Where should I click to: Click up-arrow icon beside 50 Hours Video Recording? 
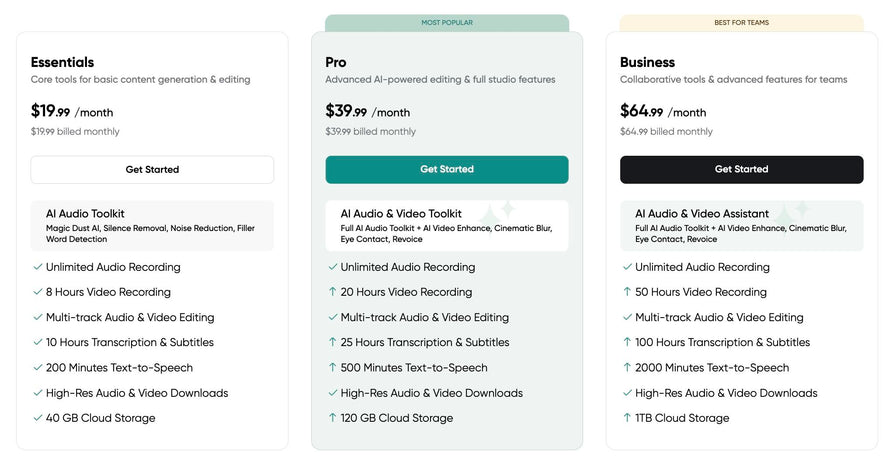(x=627, y=292)
